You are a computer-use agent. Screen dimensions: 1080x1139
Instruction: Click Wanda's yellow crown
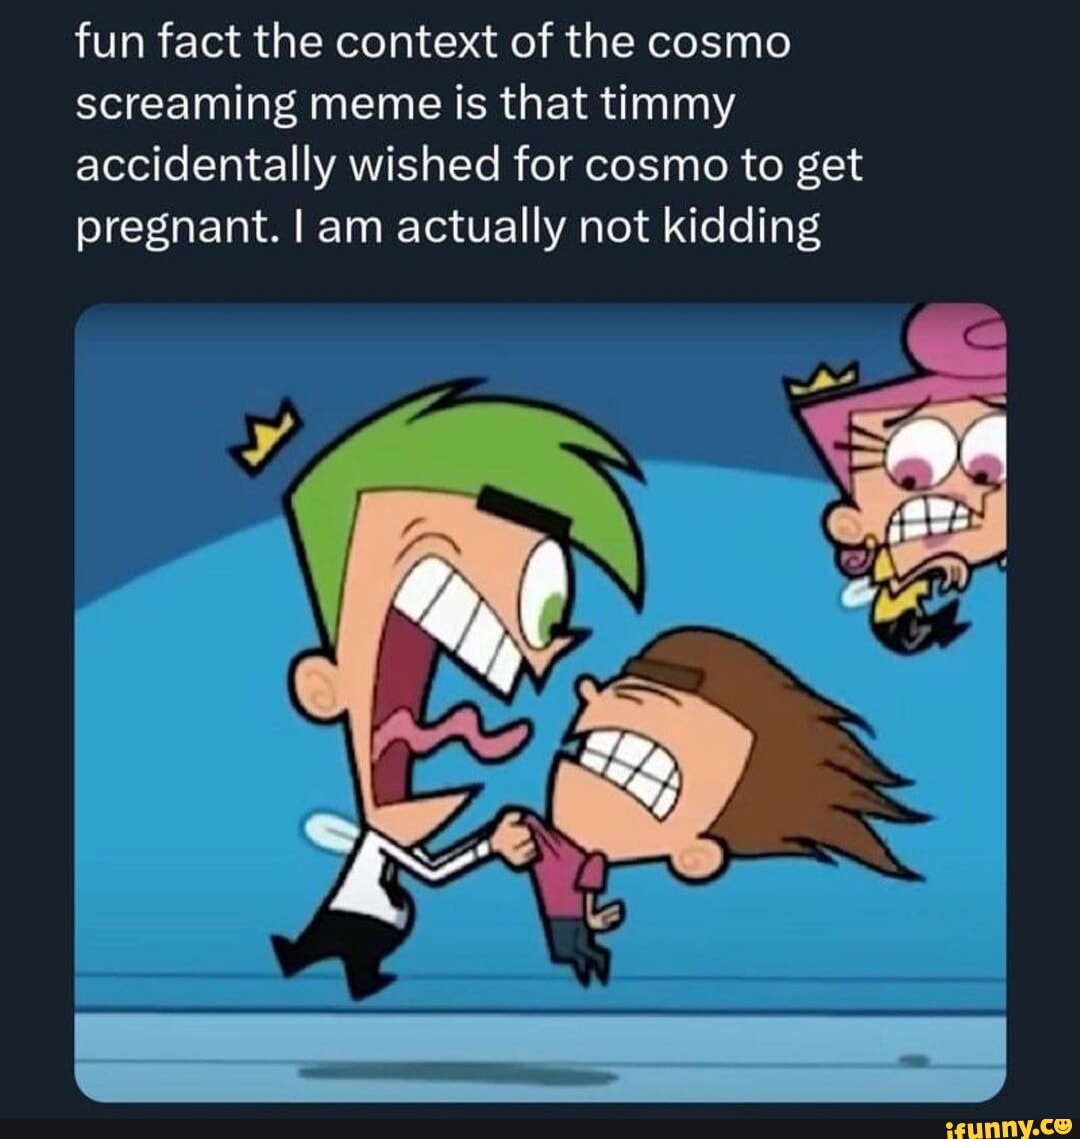coord(826,379)
